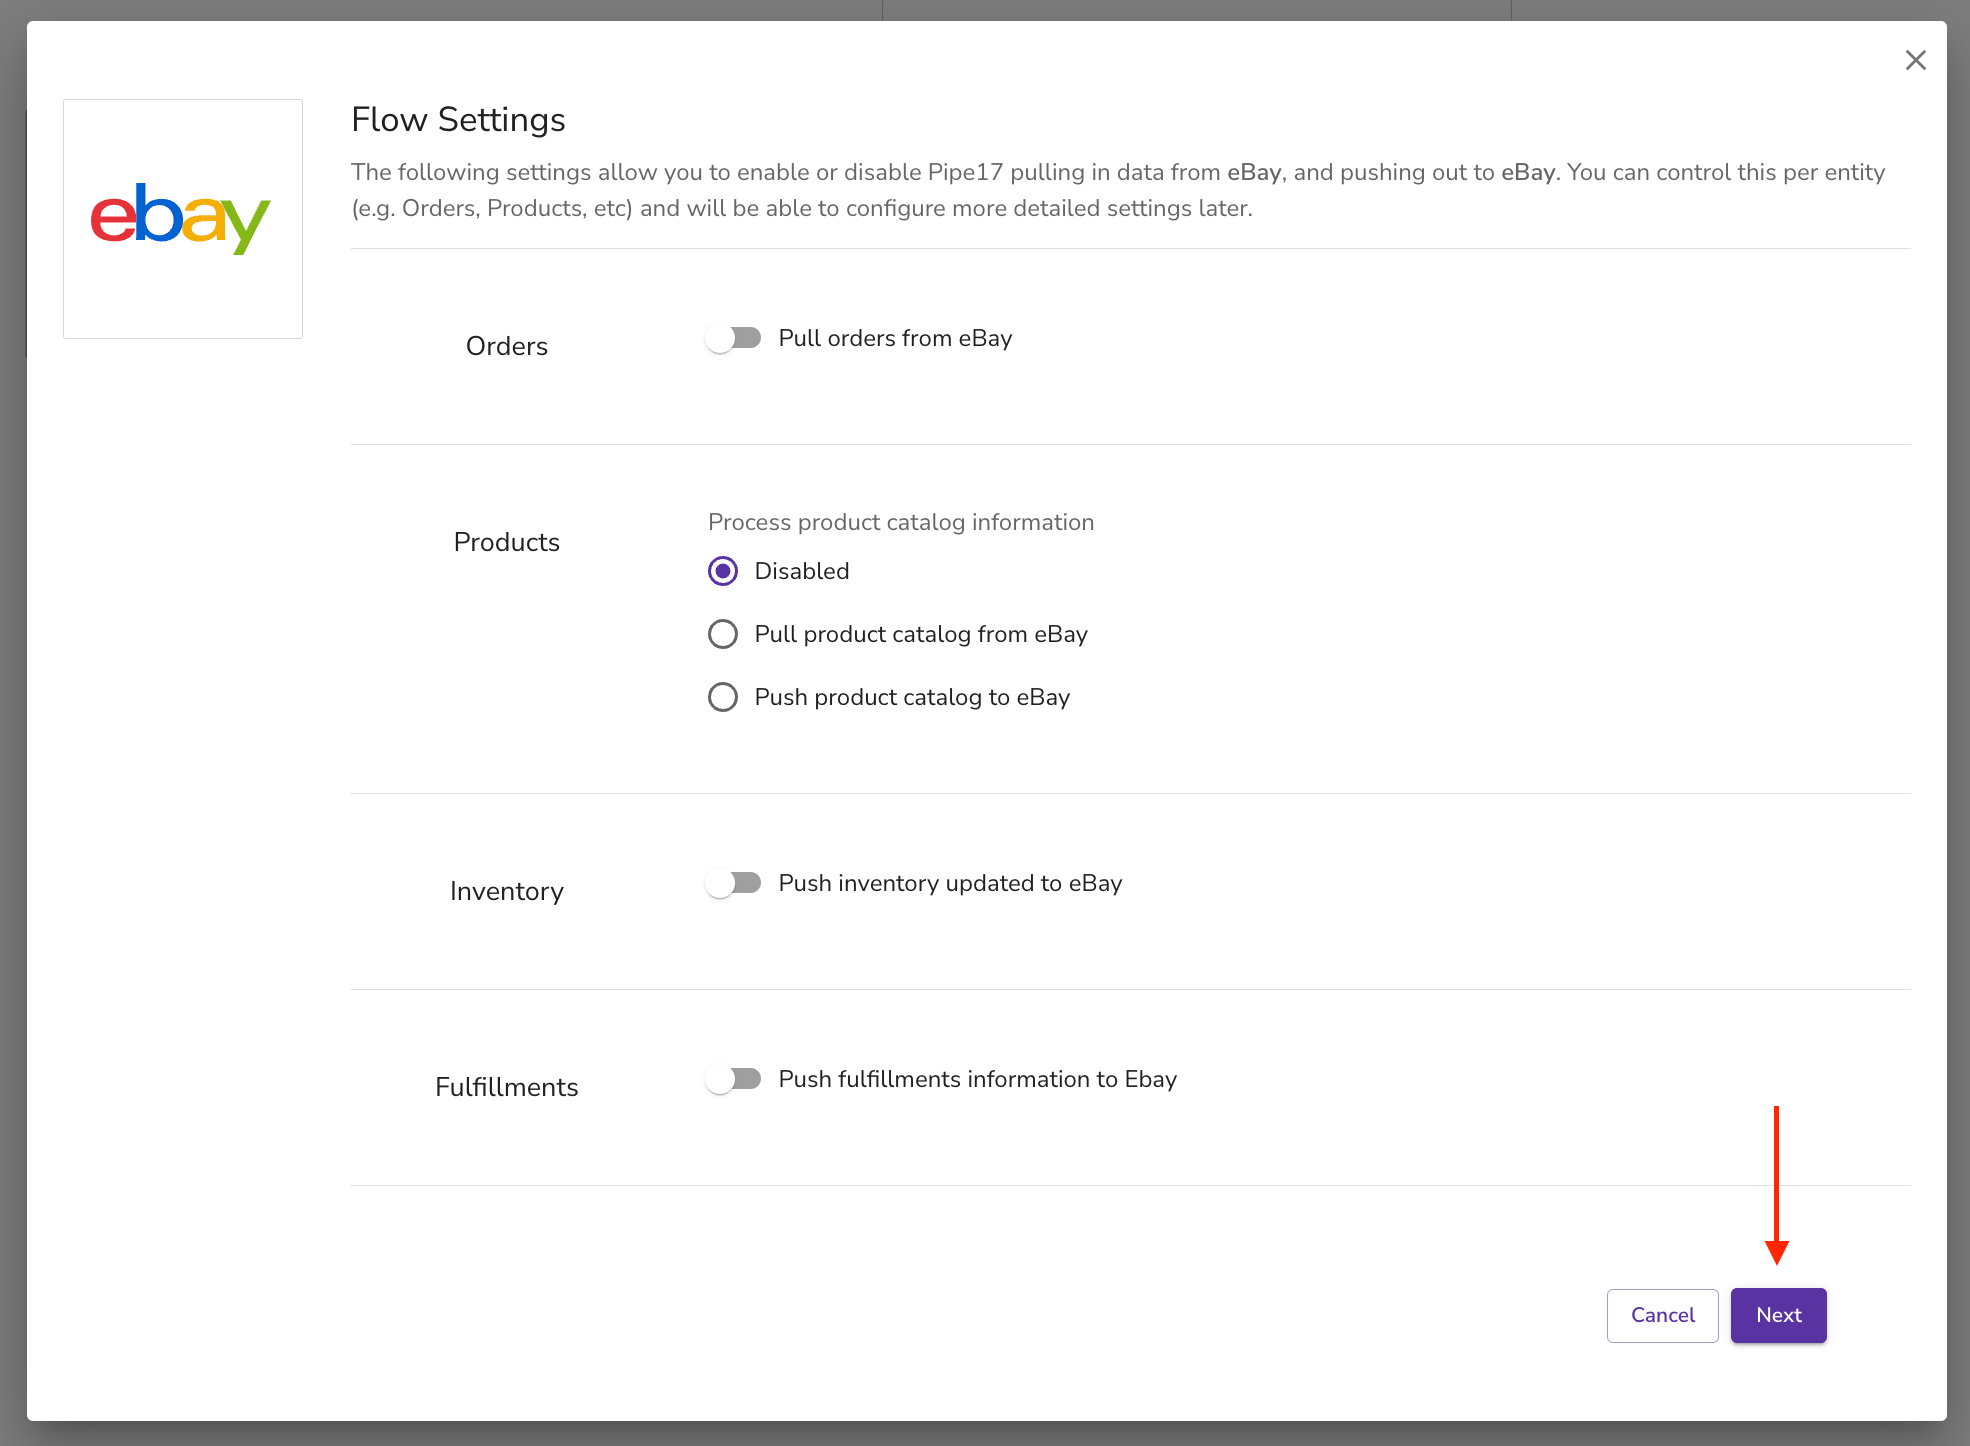Cancel the flow settings configuration
Image resolution: width=1970 pixels, height=1446 pixels.
click(1662, 1315)
